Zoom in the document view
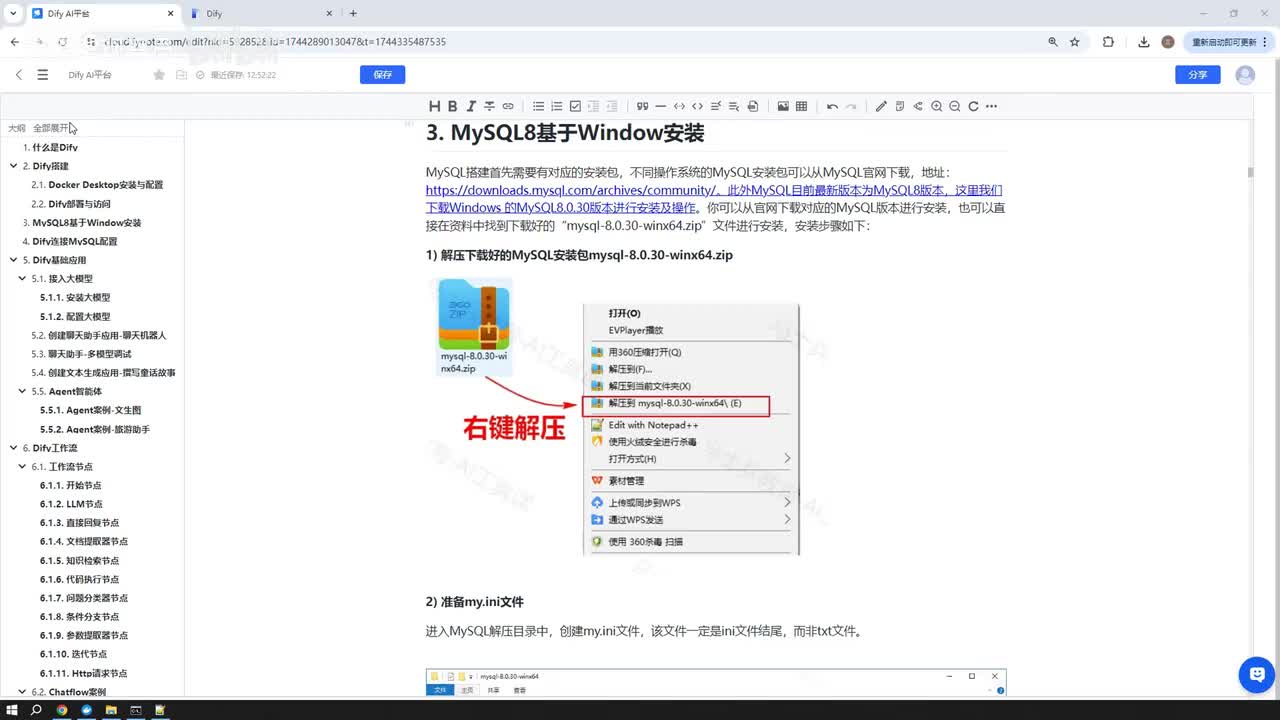The image size is (1280, 720). 937,106
